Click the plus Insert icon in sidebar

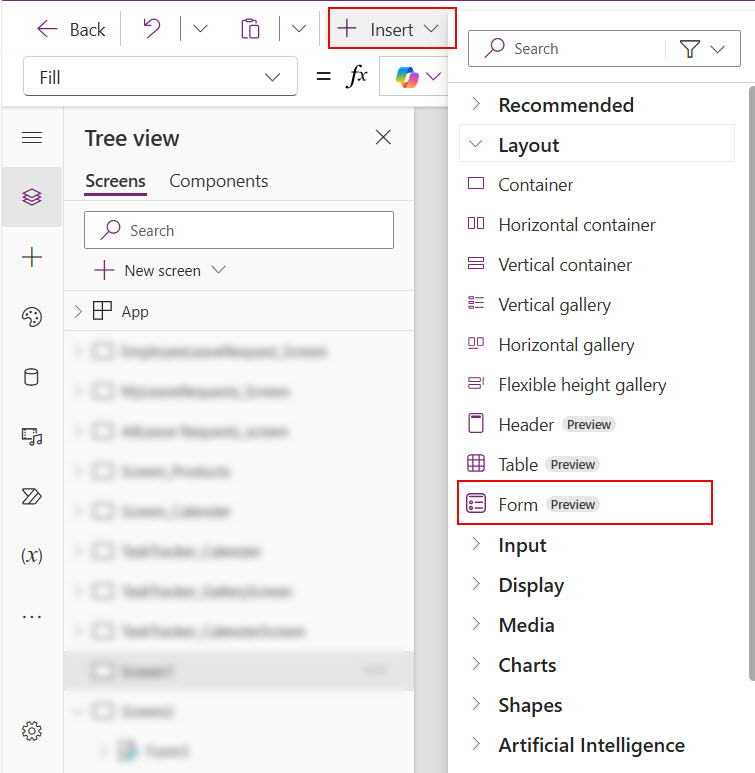[32, 257]
